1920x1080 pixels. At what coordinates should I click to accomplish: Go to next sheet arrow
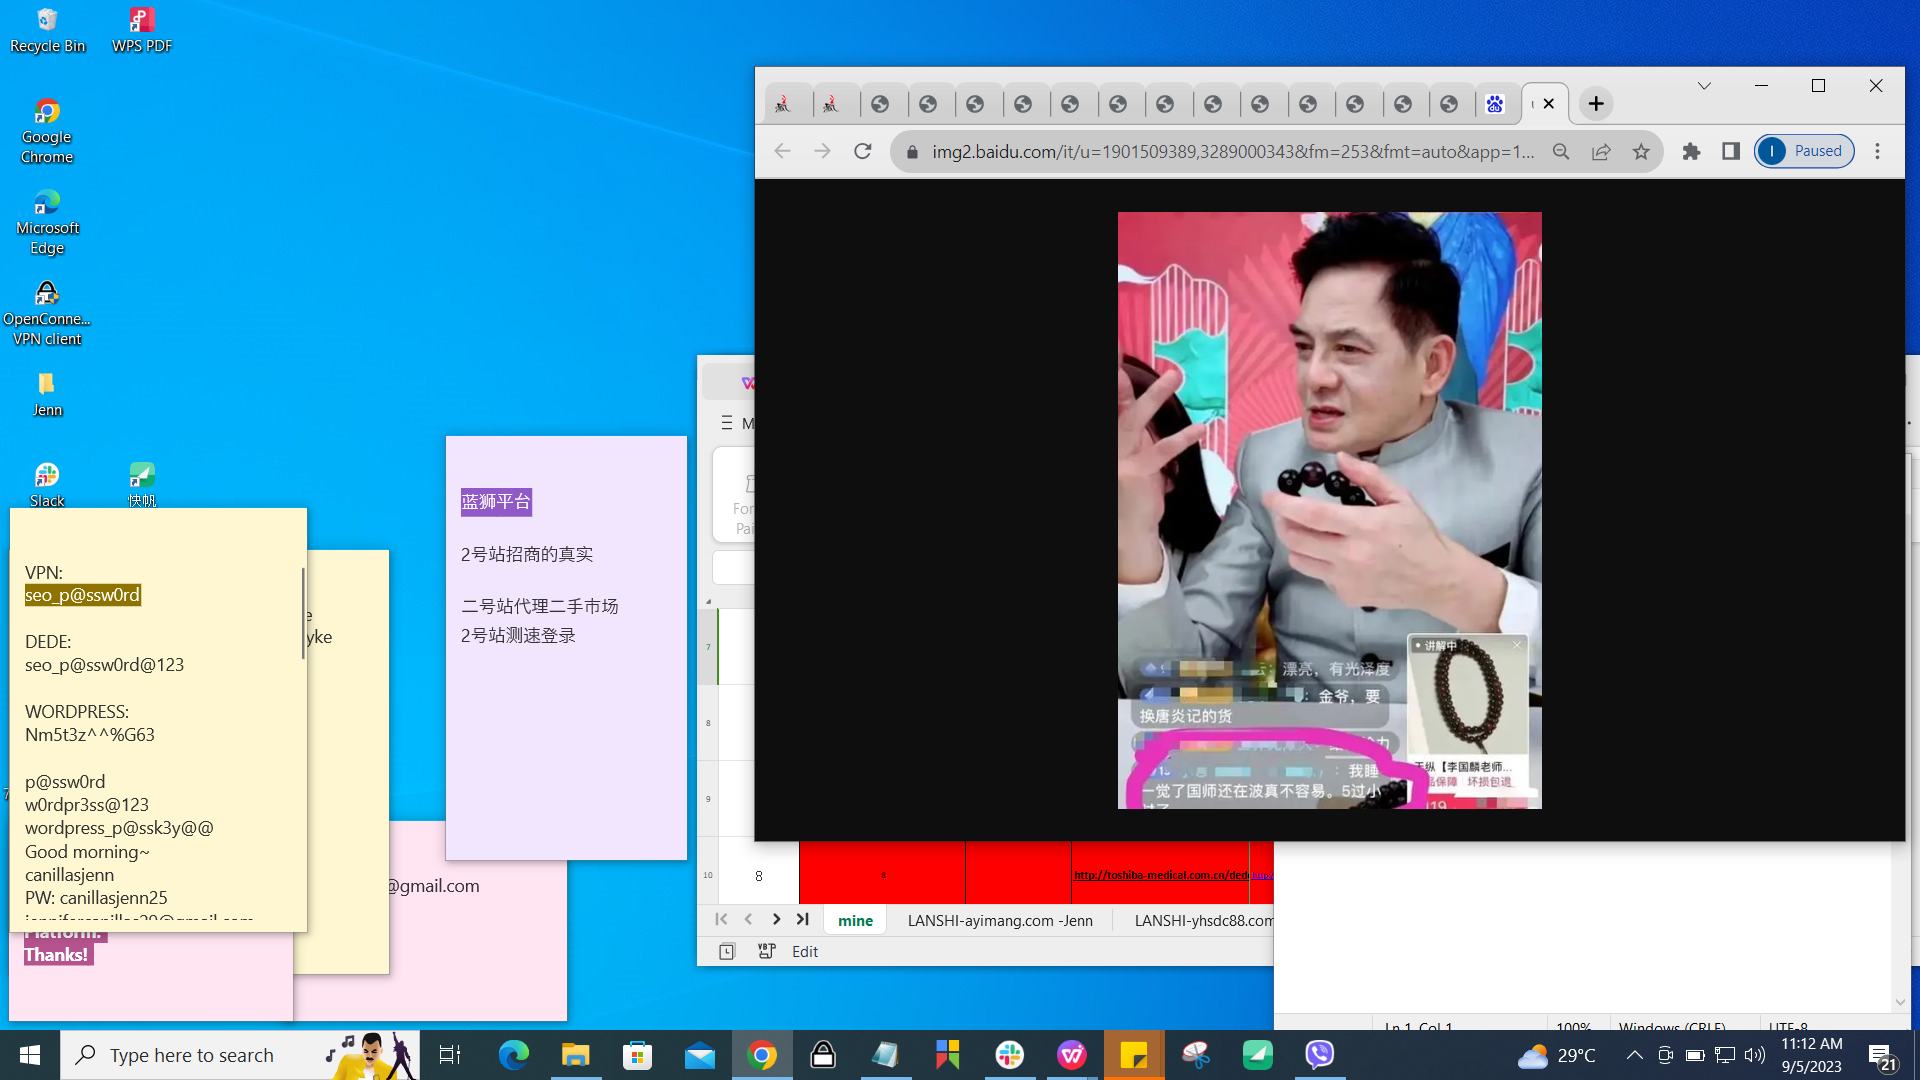click(776, 919)
